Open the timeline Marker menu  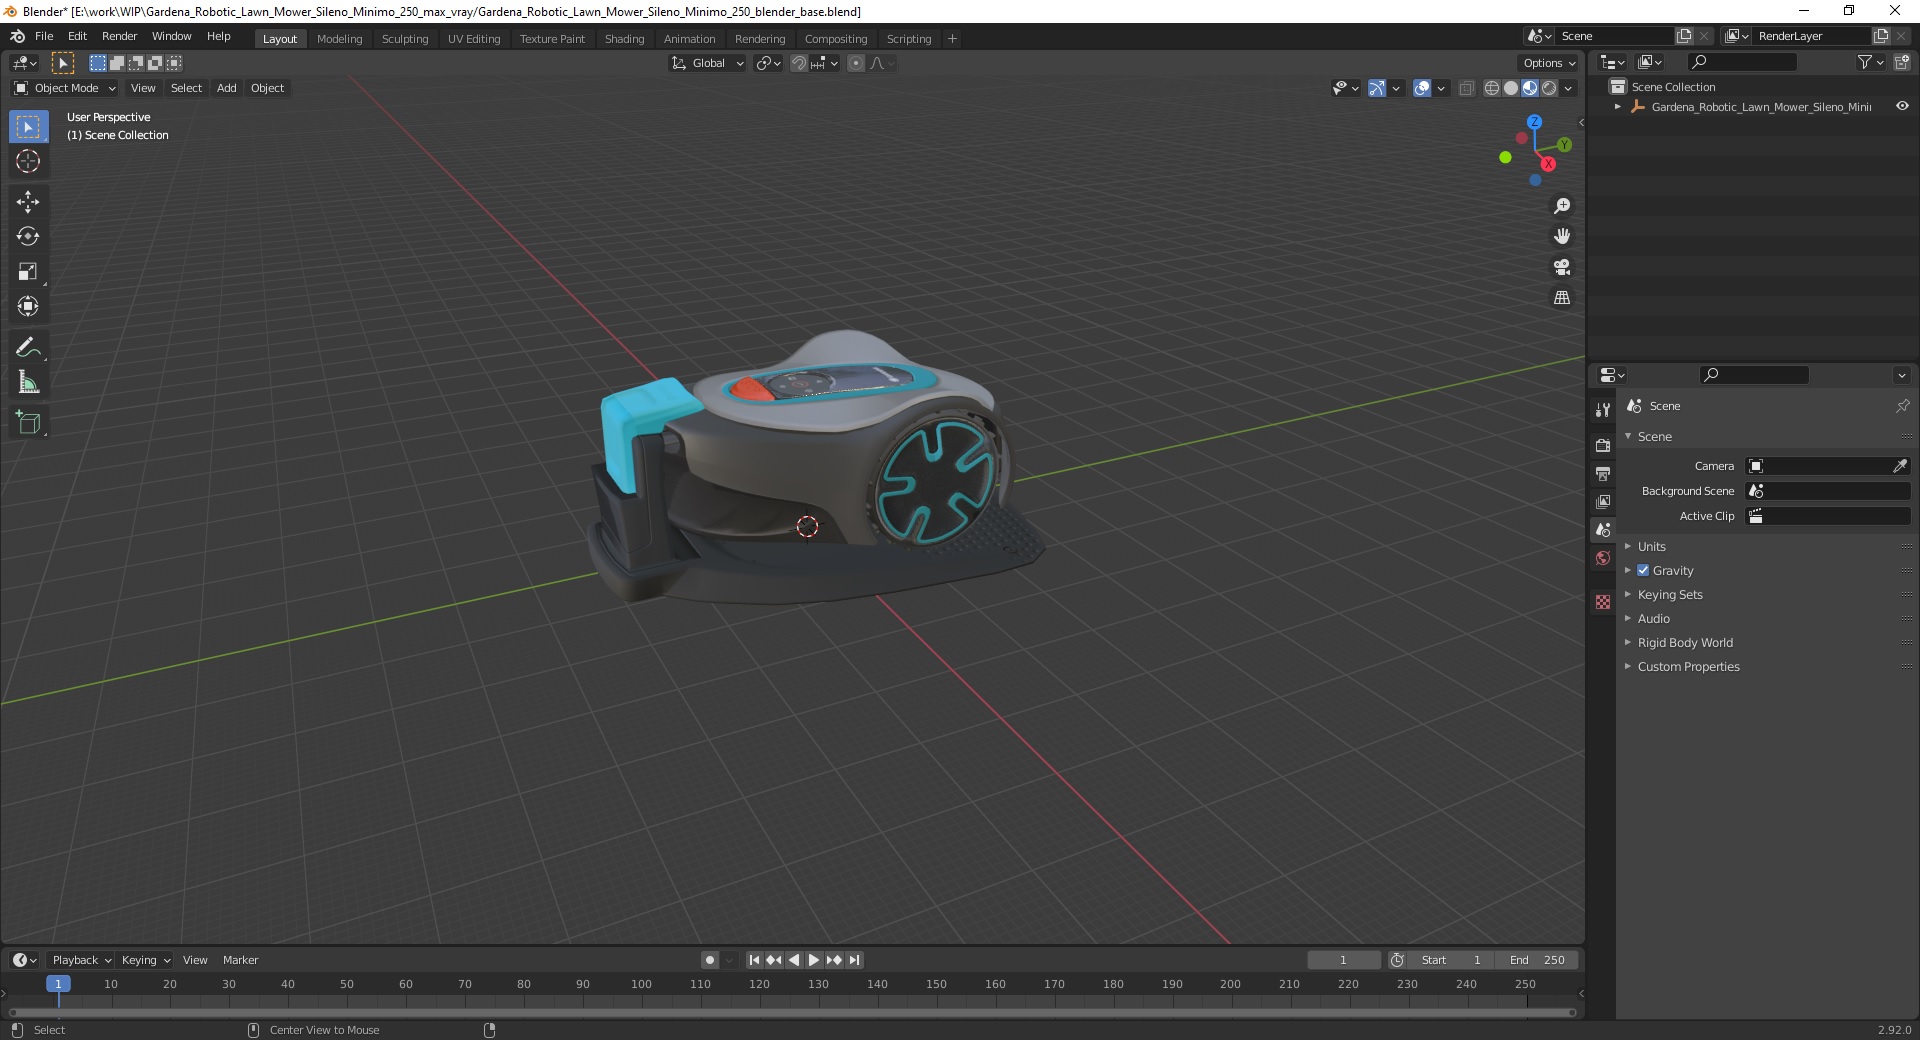(240, 960)
